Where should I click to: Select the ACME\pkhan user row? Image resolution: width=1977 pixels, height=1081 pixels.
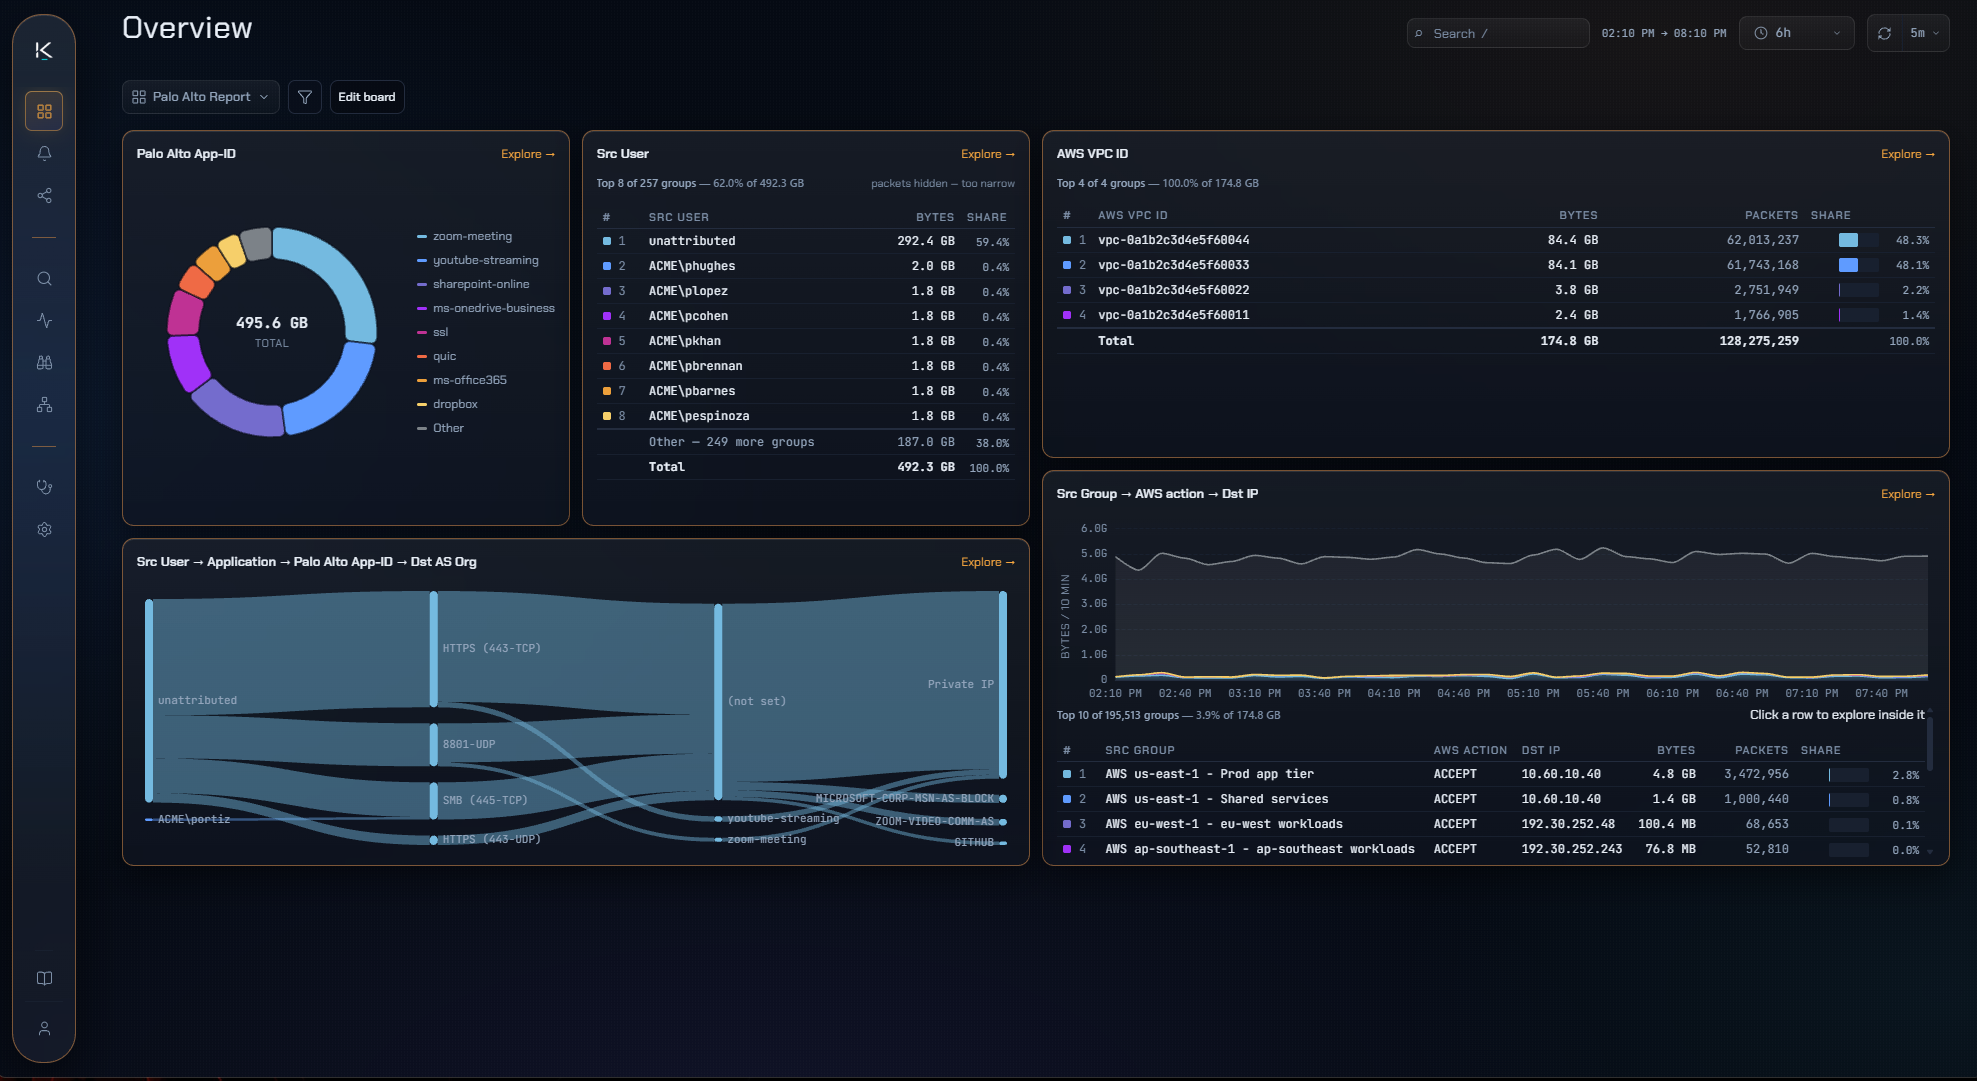coord(806,341)
